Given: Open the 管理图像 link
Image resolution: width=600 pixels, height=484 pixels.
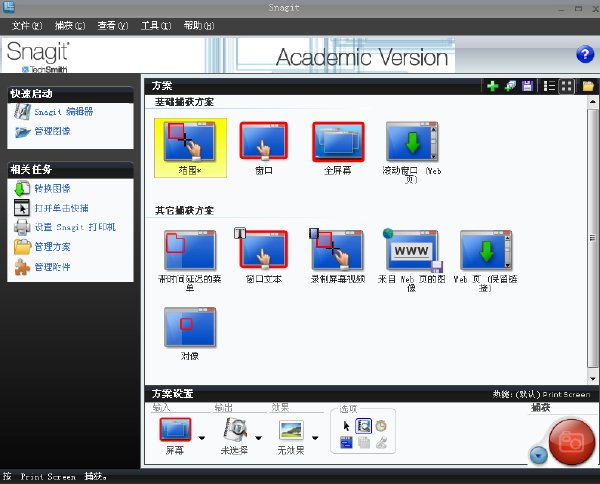Looking at the screenshot, I should [52, 131].
